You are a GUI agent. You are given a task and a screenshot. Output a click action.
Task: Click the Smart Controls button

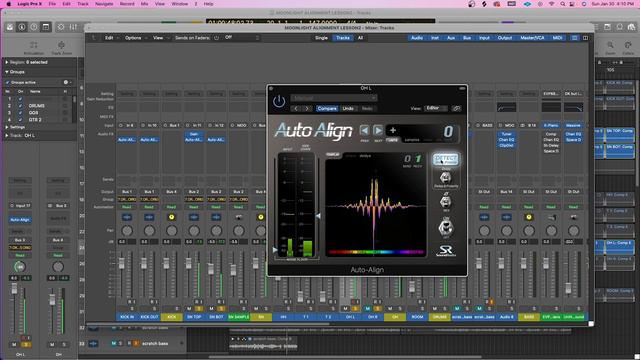tap(61, 27)
